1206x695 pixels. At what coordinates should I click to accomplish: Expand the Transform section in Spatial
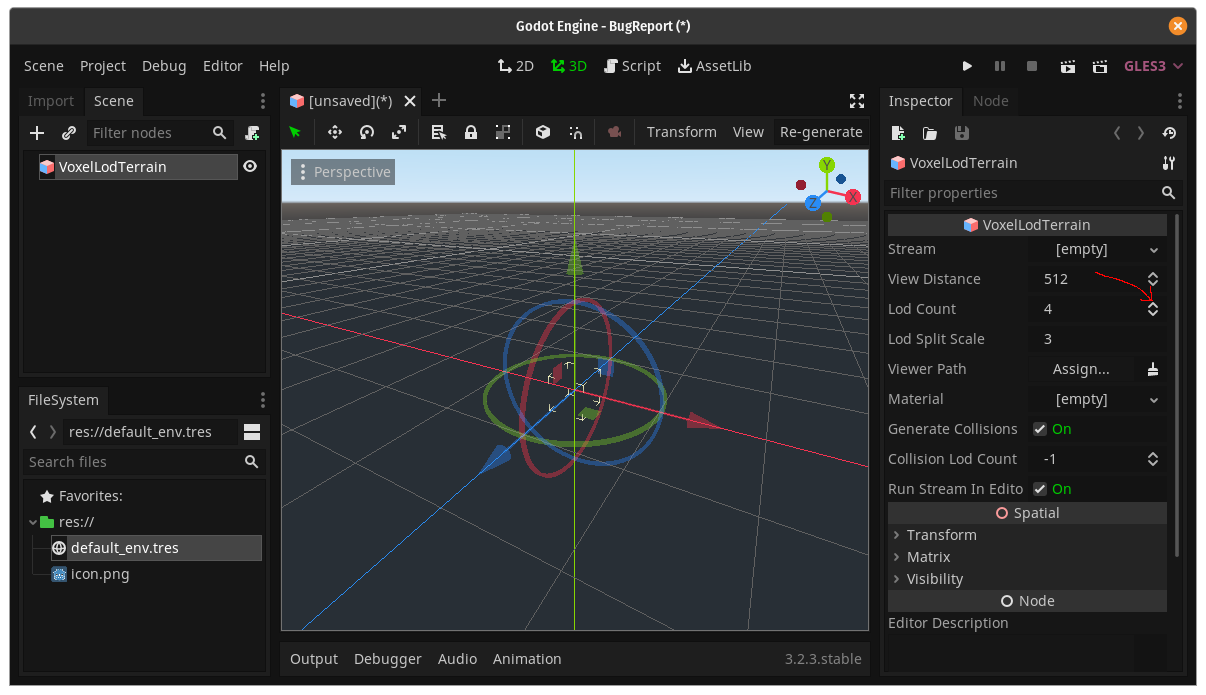[936, 534]
